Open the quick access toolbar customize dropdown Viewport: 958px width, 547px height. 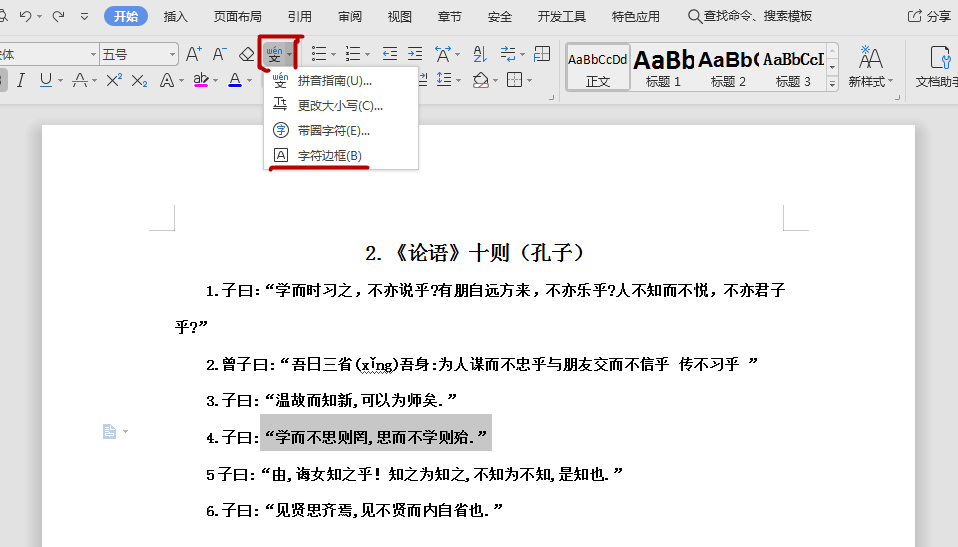click(84, 17)
